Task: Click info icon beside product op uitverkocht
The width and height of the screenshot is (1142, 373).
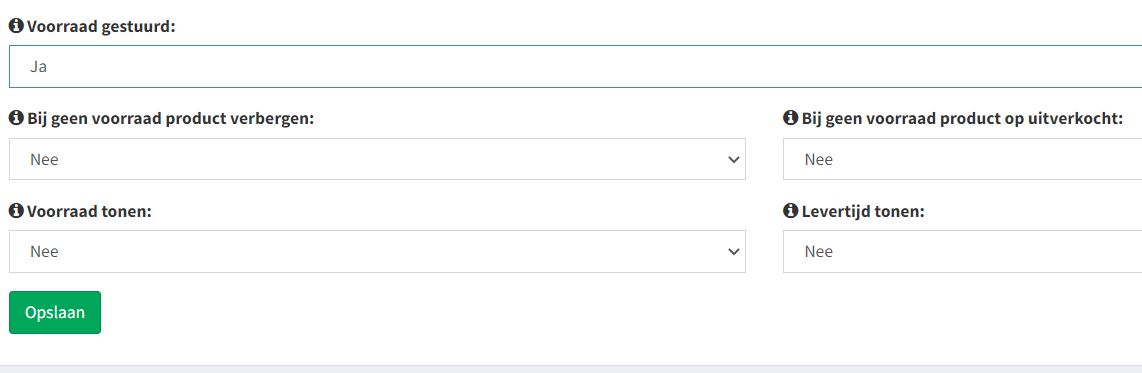Action: pyautogui.click(x=790, y=118)
